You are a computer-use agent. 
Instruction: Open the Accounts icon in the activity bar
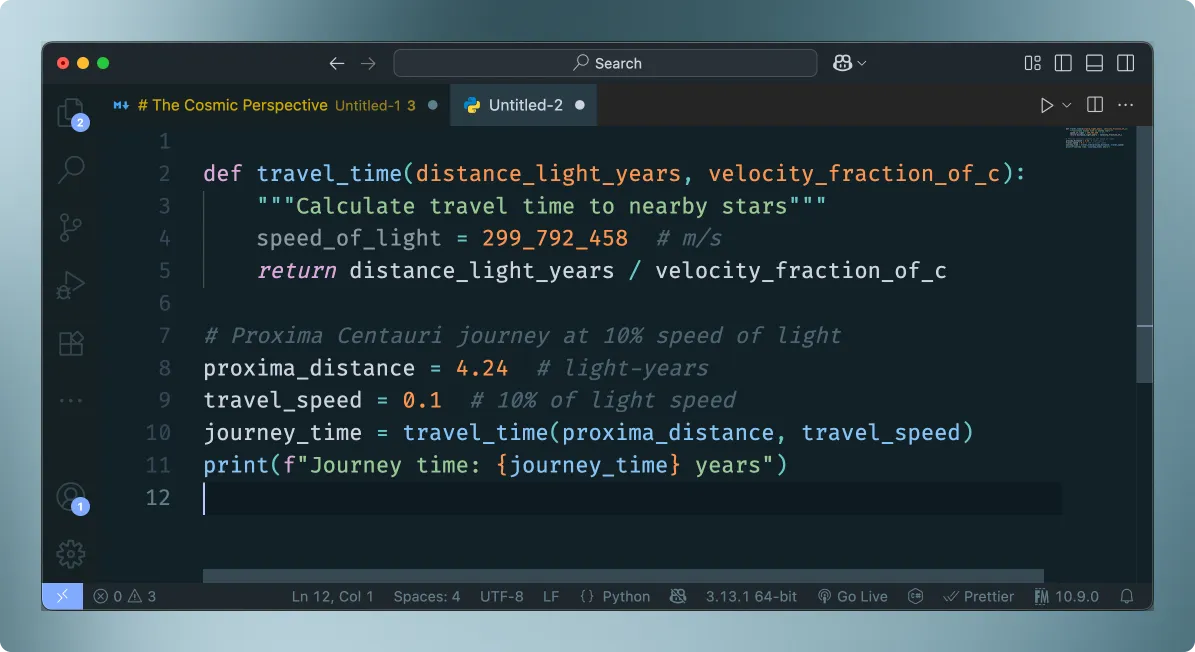pos(70,497)
